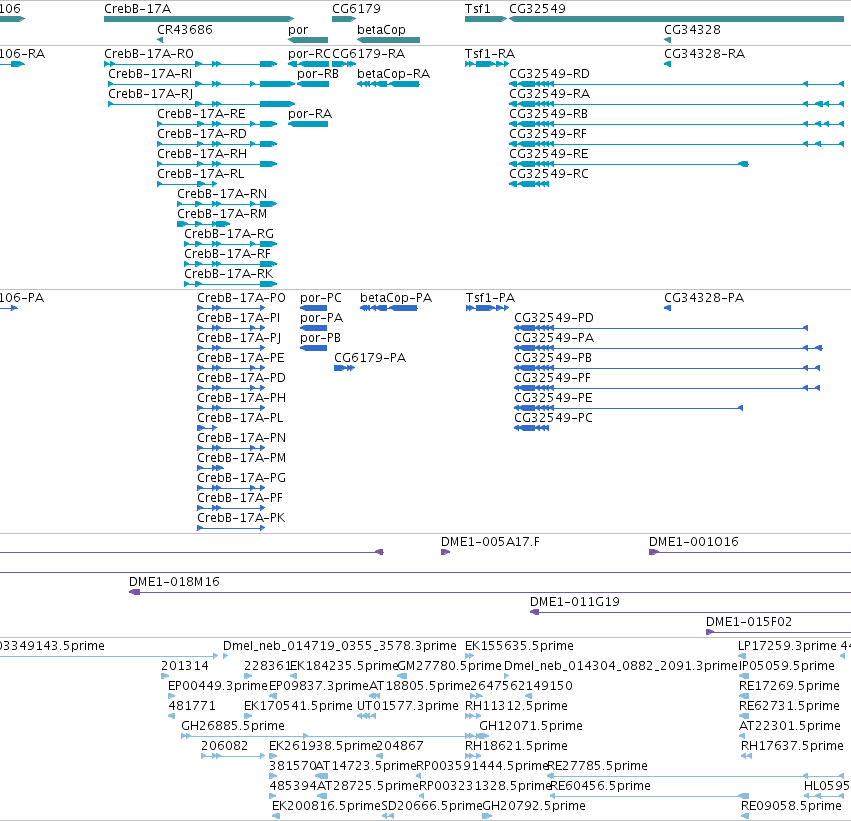The height and width of the screenshot is (821, 851).
Task: Click the CrebB-17A-RL transcript label
Action: [201, 174]
